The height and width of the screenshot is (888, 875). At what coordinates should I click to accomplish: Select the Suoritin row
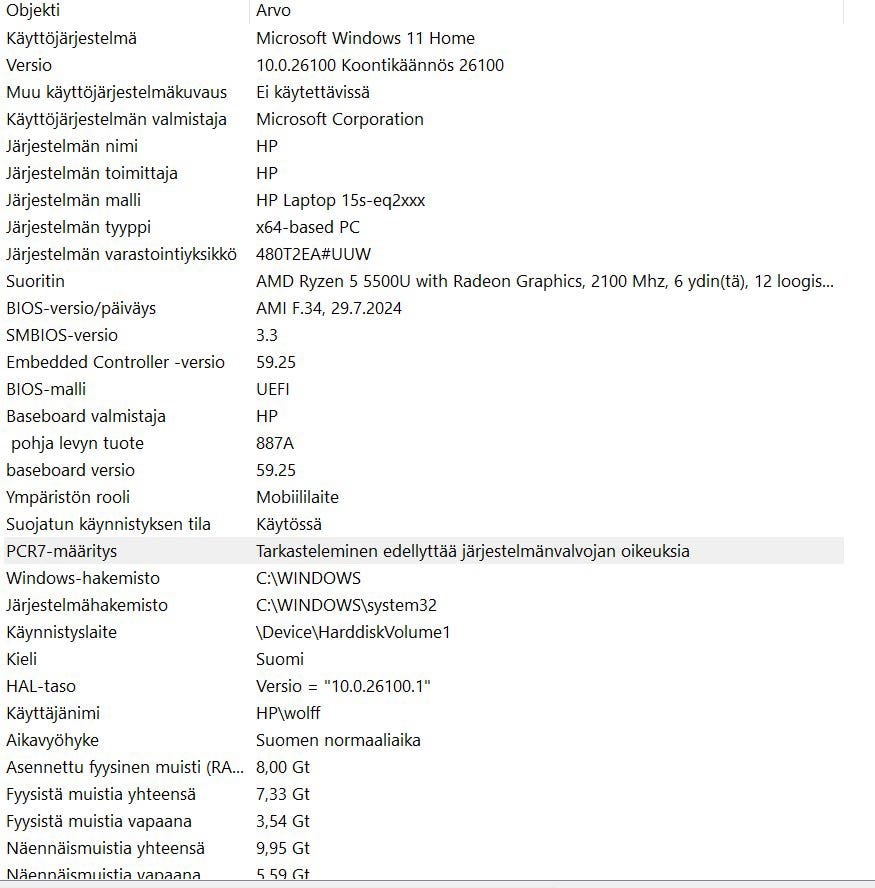coord(424,281)
